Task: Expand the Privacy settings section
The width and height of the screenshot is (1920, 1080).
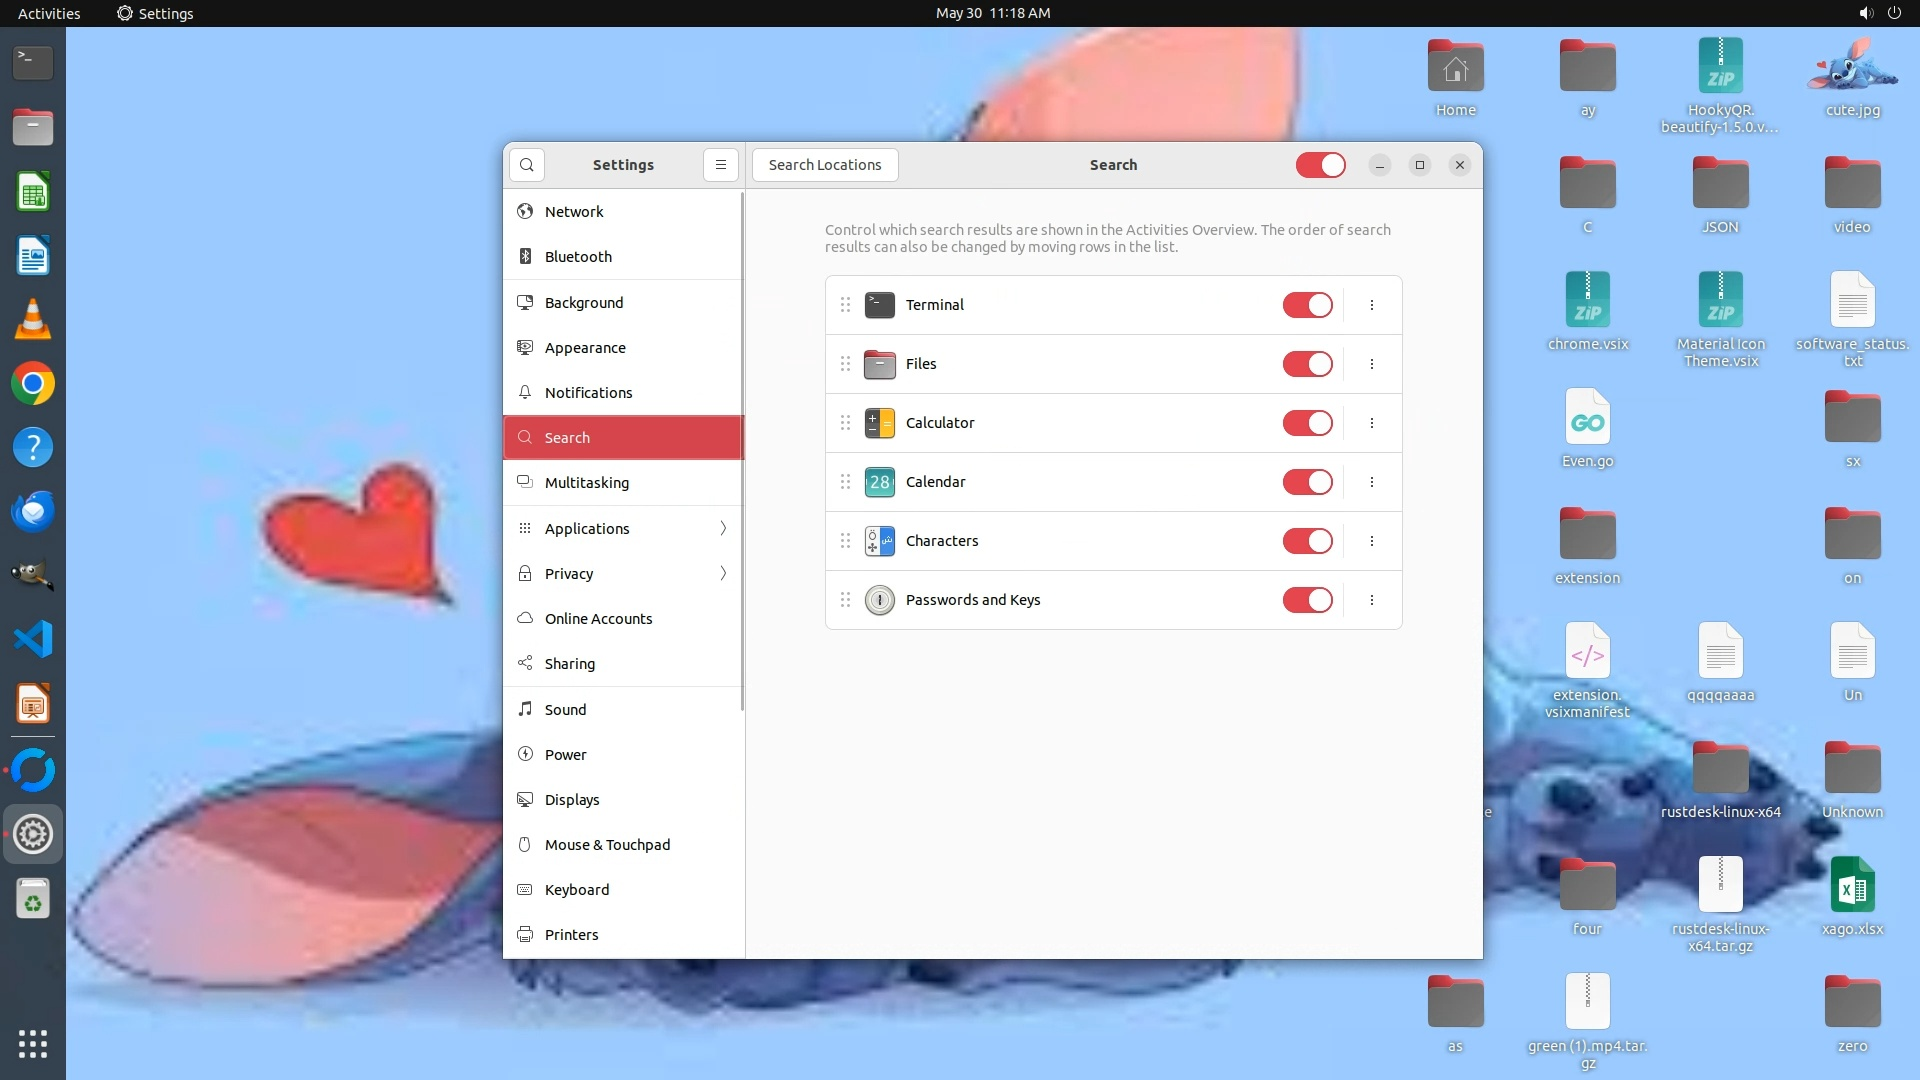Action: [623, 574]
